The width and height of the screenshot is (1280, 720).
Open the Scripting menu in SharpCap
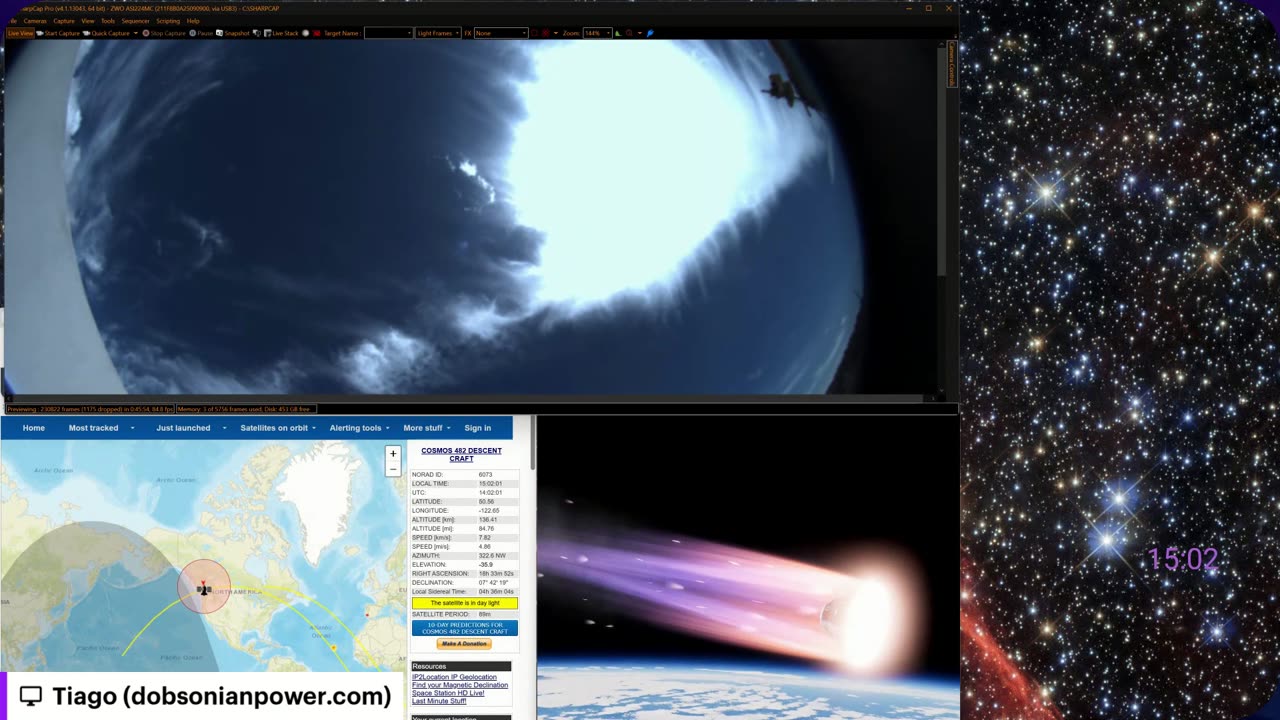click(x=168, y=21)
